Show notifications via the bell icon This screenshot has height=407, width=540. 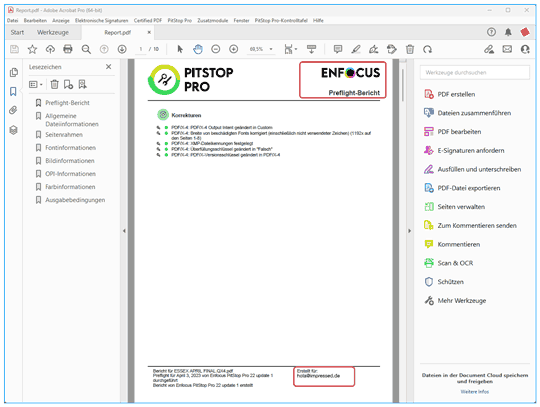(508, 32)
